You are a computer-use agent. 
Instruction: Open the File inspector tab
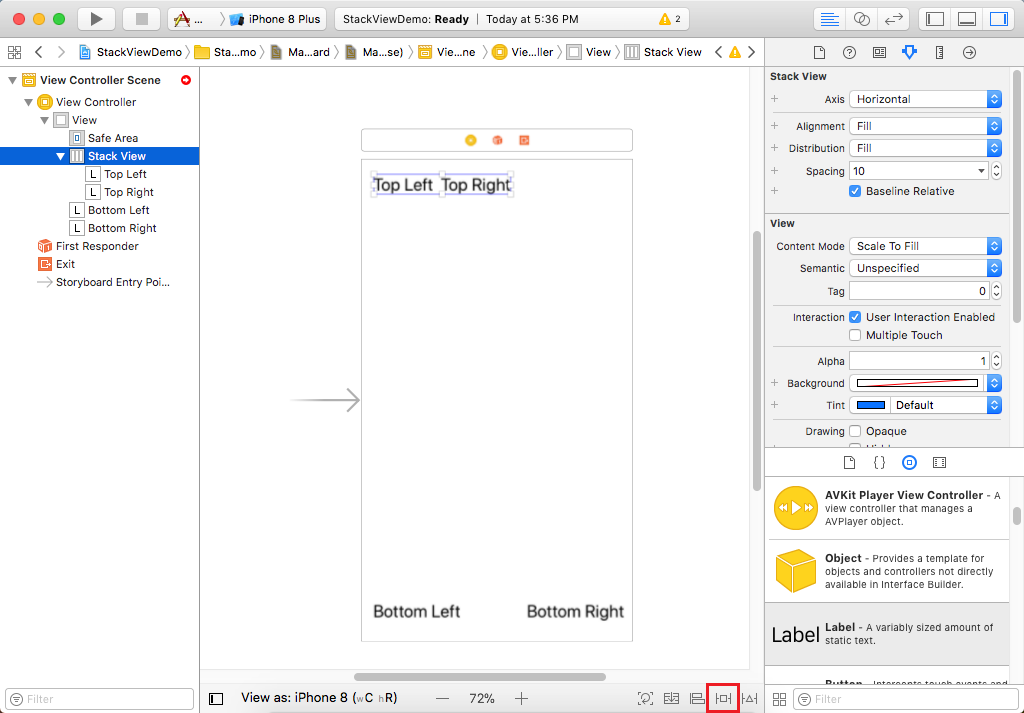[818, 52]
